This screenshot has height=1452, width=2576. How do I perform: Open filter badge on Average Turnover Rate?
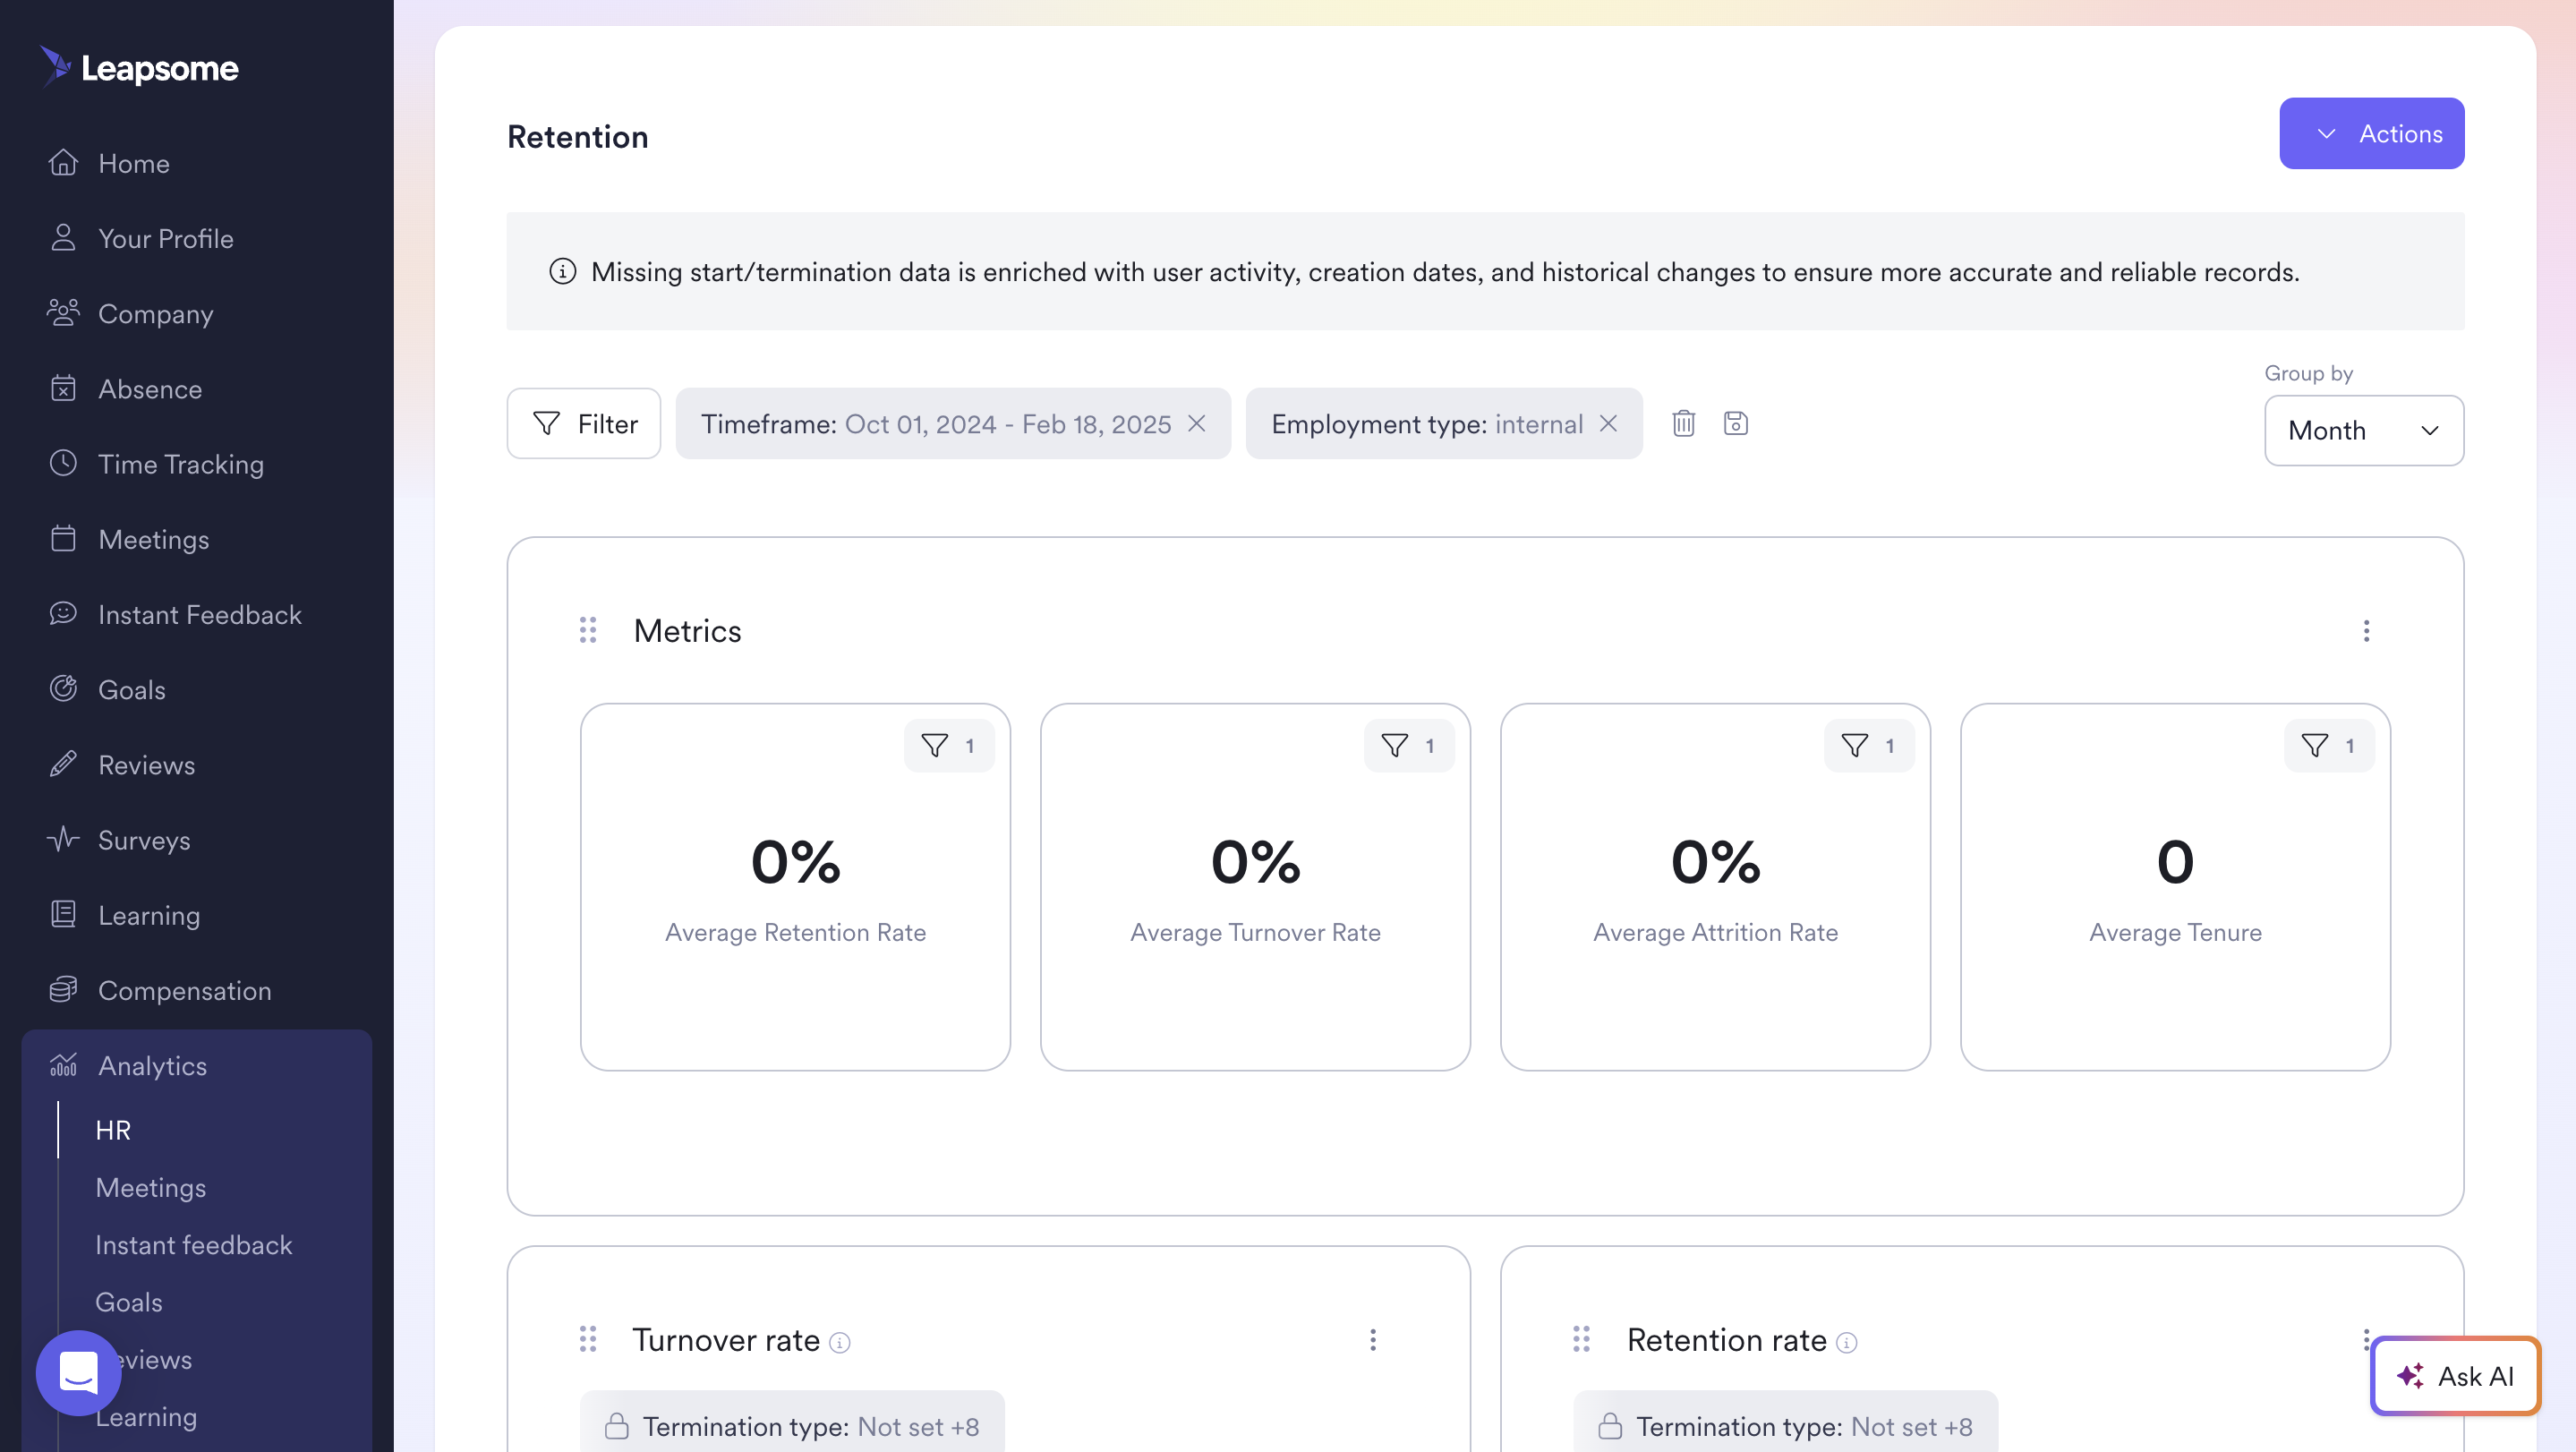click(x=1408, y=745)
